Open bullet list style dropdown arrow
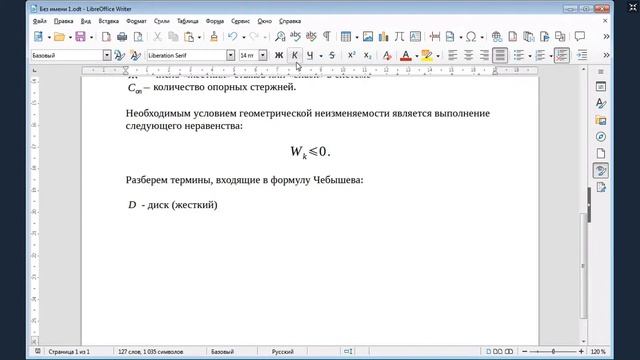Screen dimensions: 640x360 [x=529, y=56]
